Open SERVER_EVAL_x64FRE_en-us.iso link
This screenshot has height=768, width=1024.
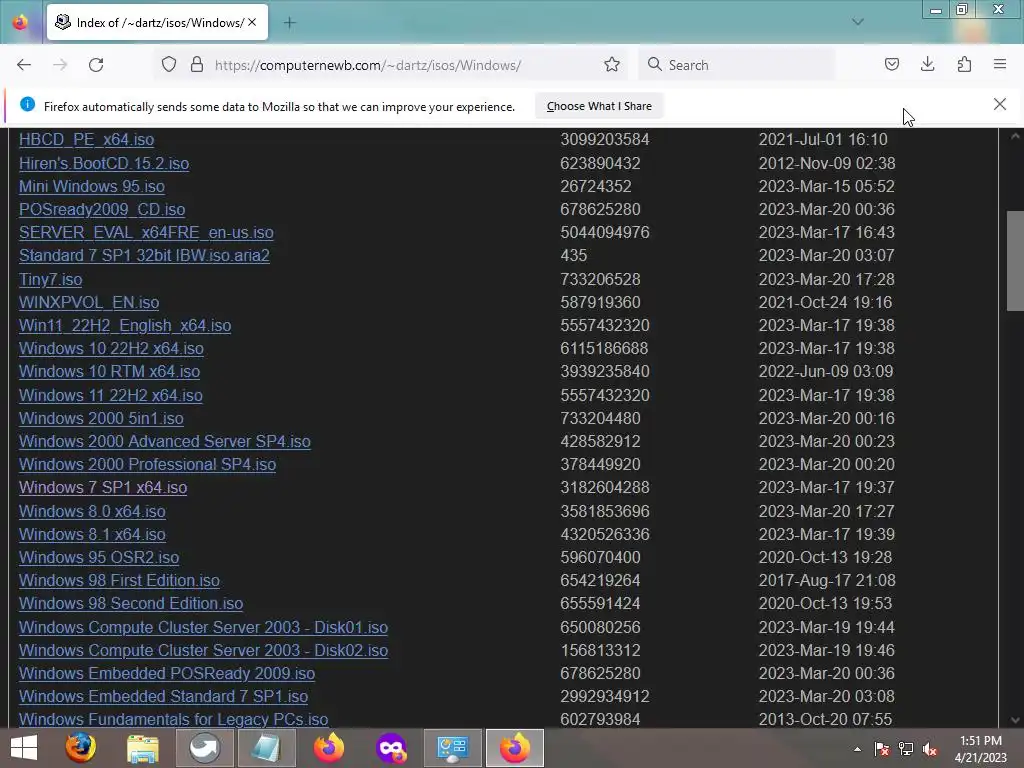pyautogui.click(x=146, y=232)
